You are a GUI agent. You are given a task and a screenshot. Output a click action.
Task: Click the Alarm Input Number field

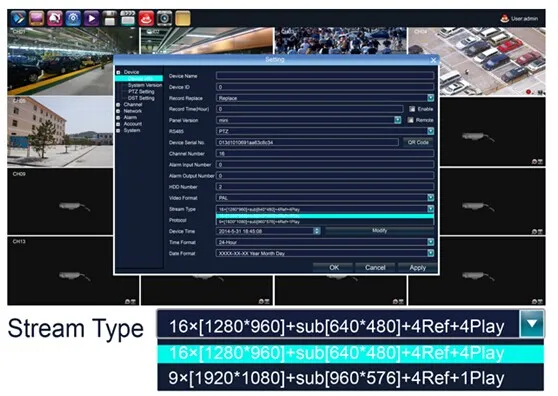325,164
